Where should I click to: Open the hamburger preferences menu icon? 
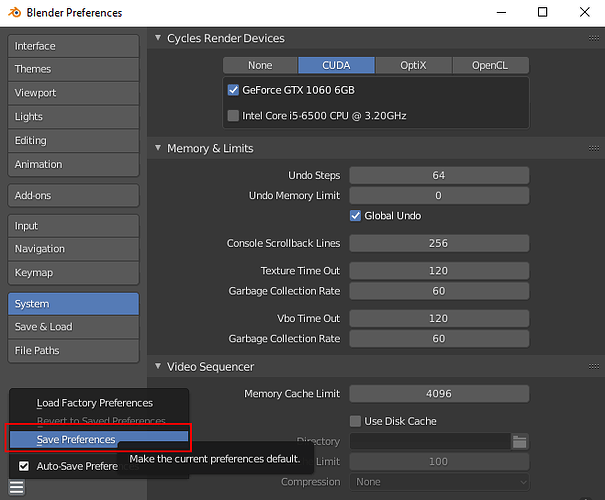pyautogui.click(x=17, y=487)
